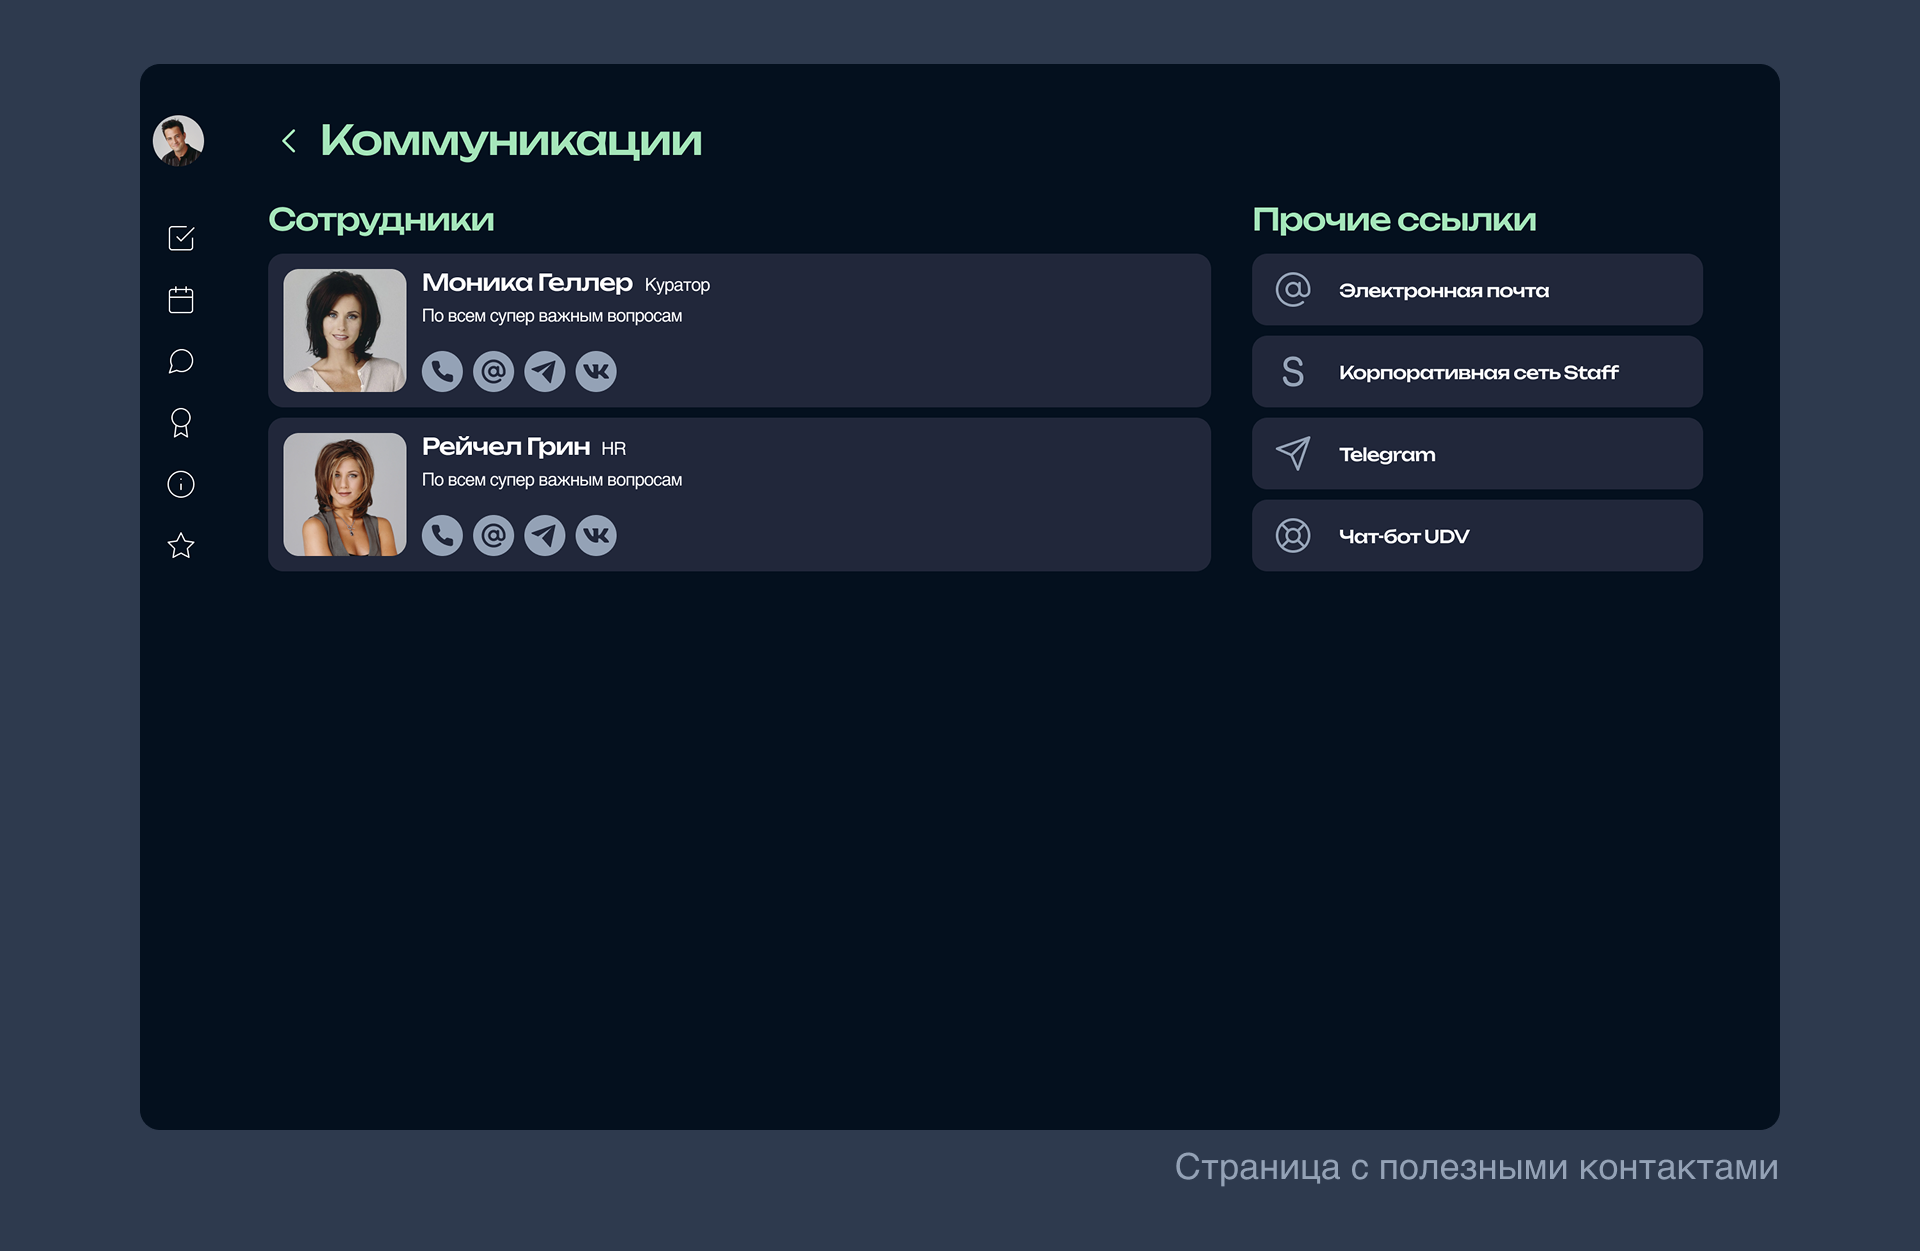Message Рейчел Грин via Telegram icon
Screen dimensions: 1920x1251
(x=545, y=535)
